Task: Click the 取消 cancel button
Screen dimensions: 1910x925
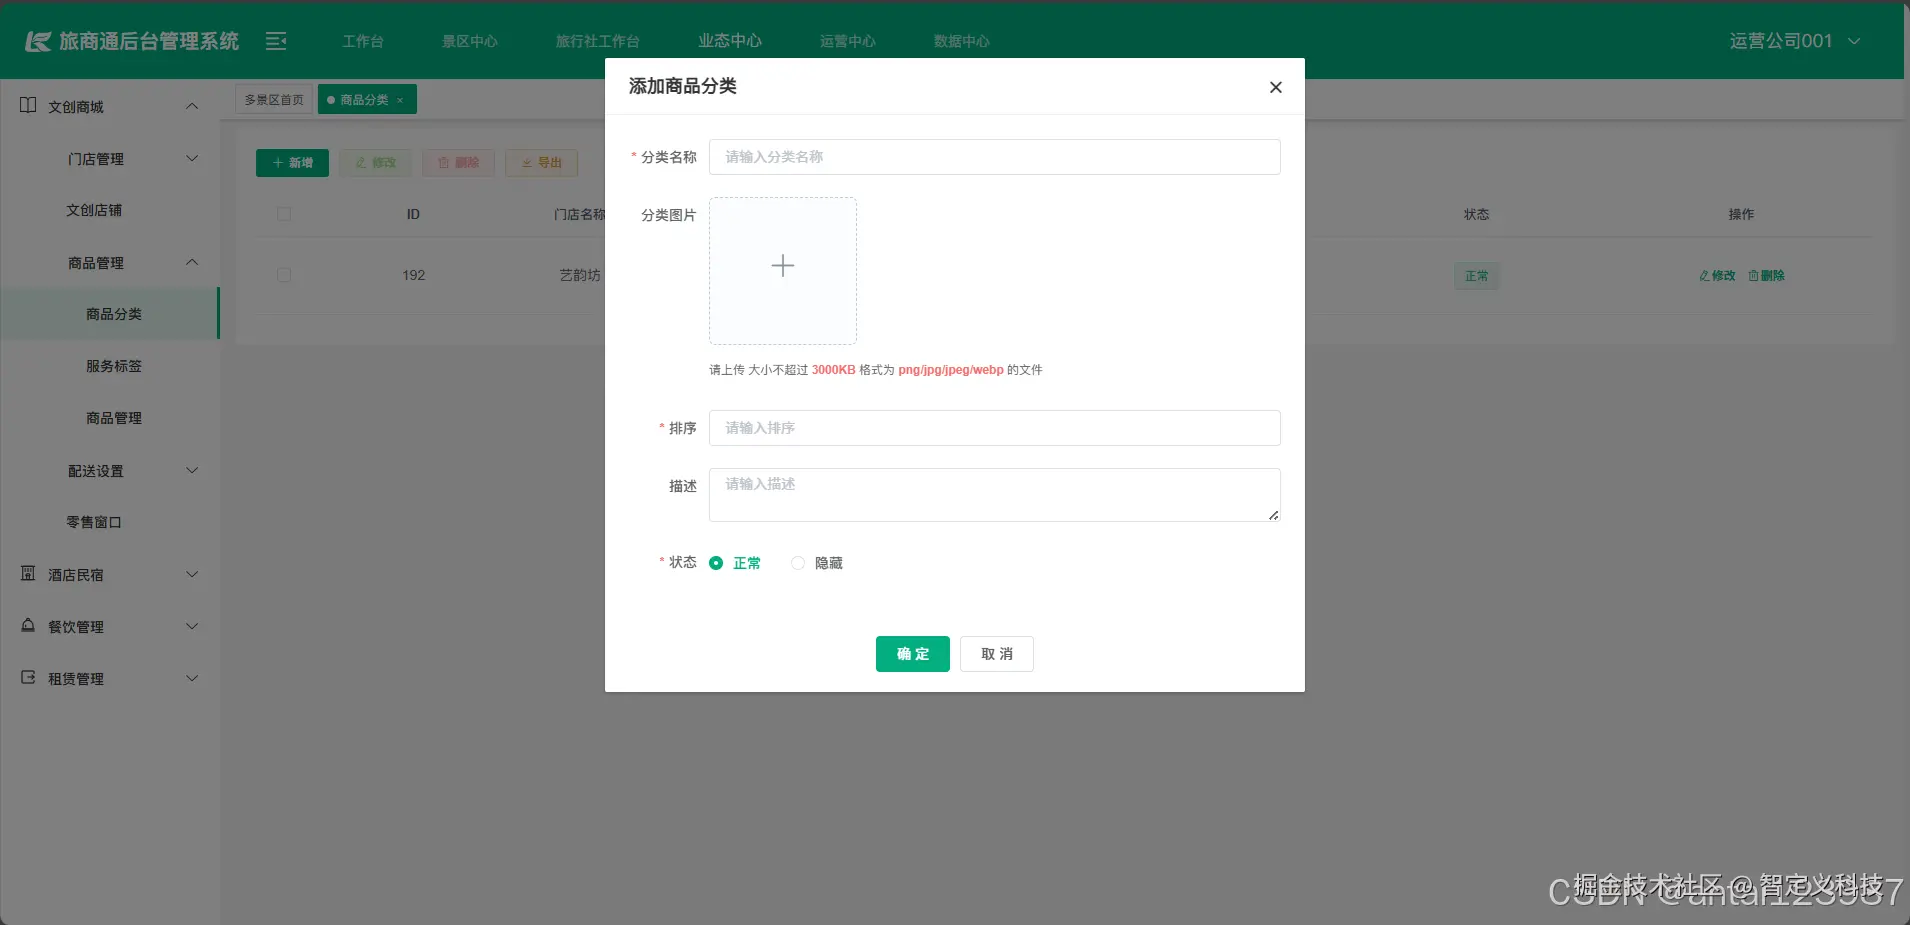Action: click(x=997, y=654)
